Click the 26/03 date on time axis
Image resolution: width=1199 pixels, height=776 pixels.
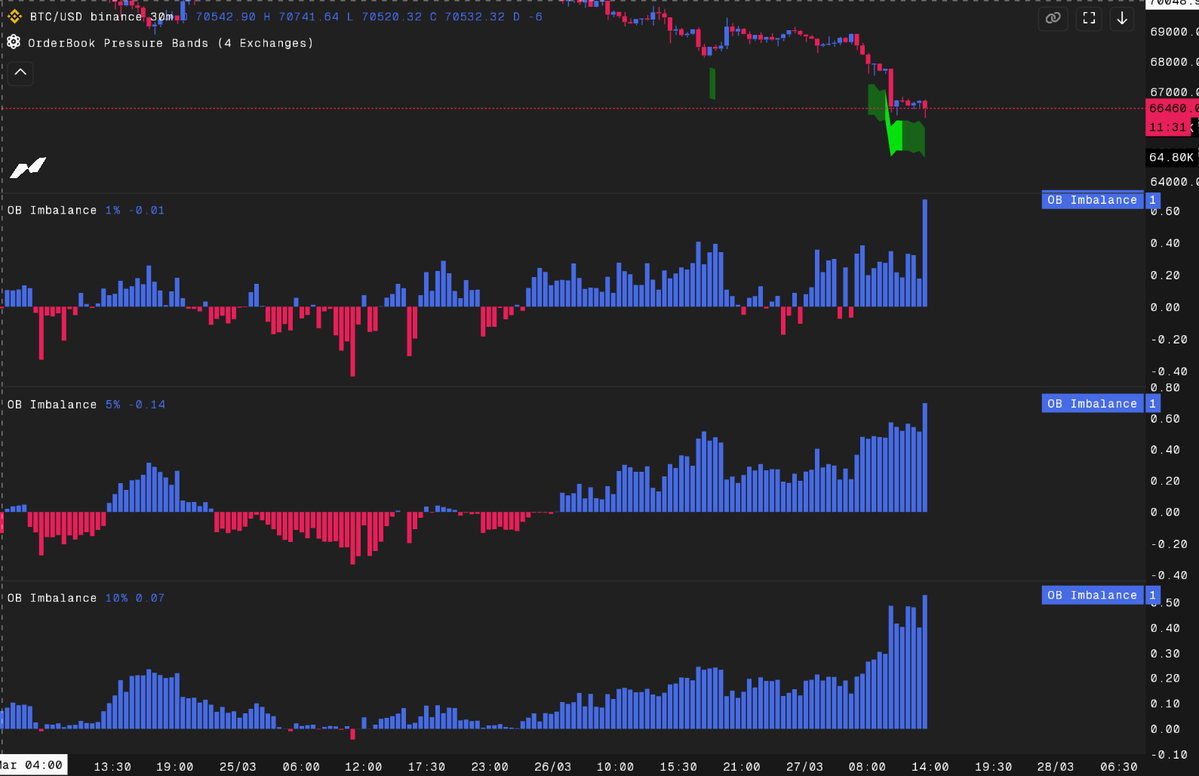click(x=552, y=766)
